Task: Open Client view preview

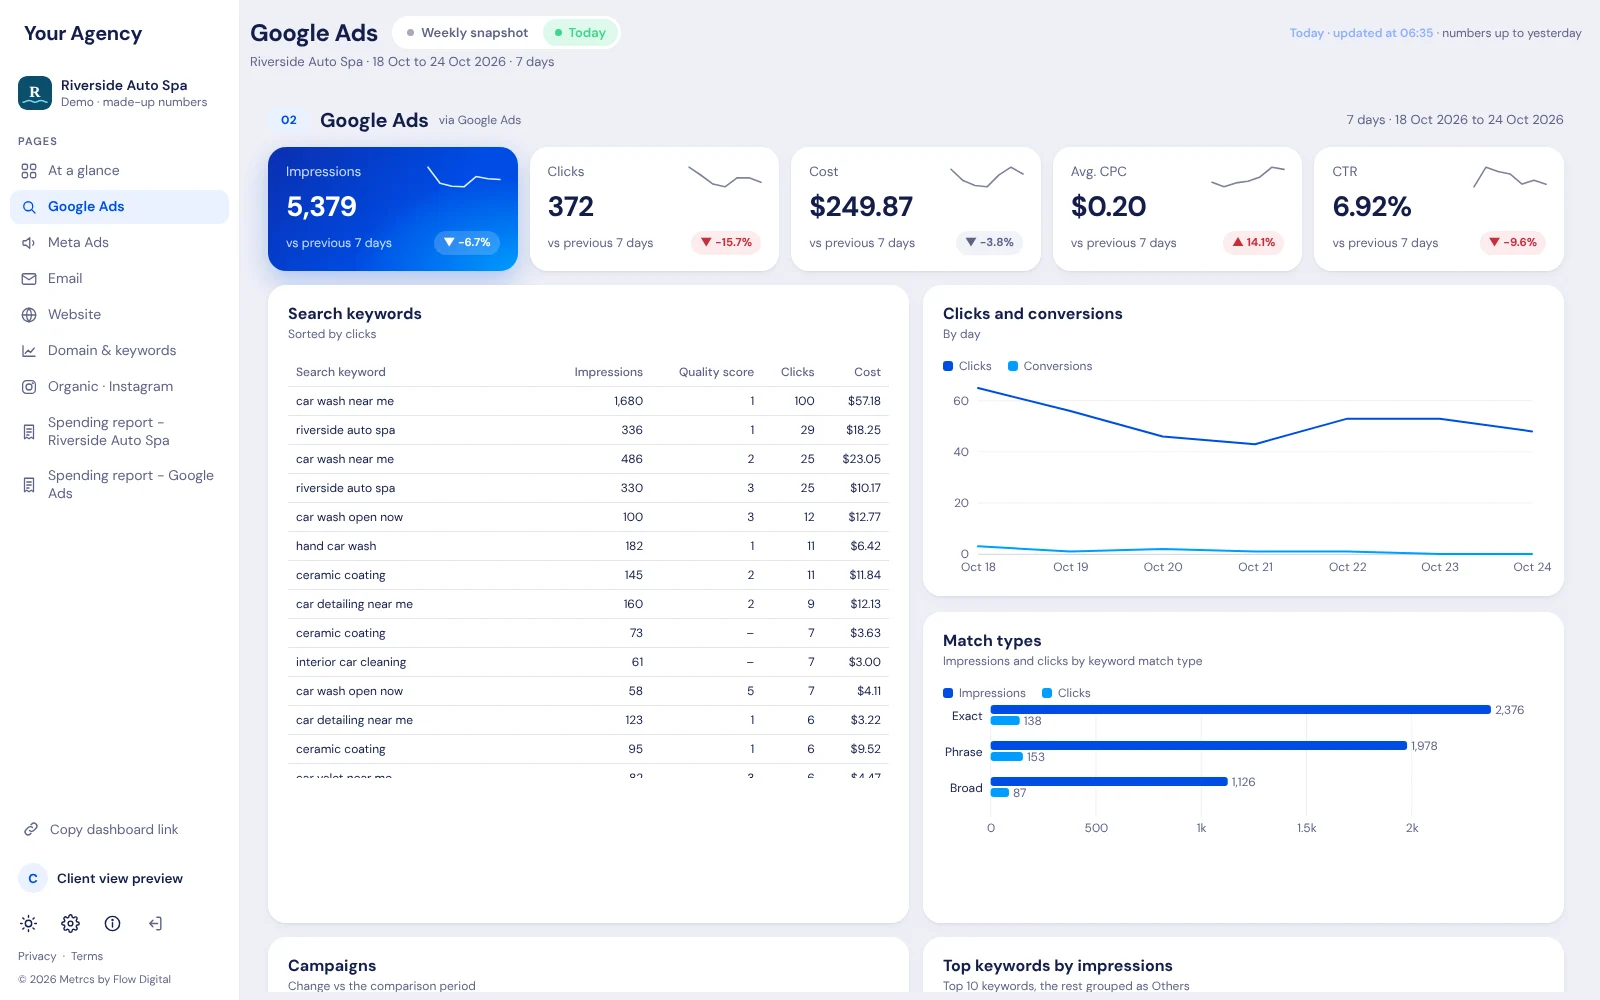Action: click(119, 879)
